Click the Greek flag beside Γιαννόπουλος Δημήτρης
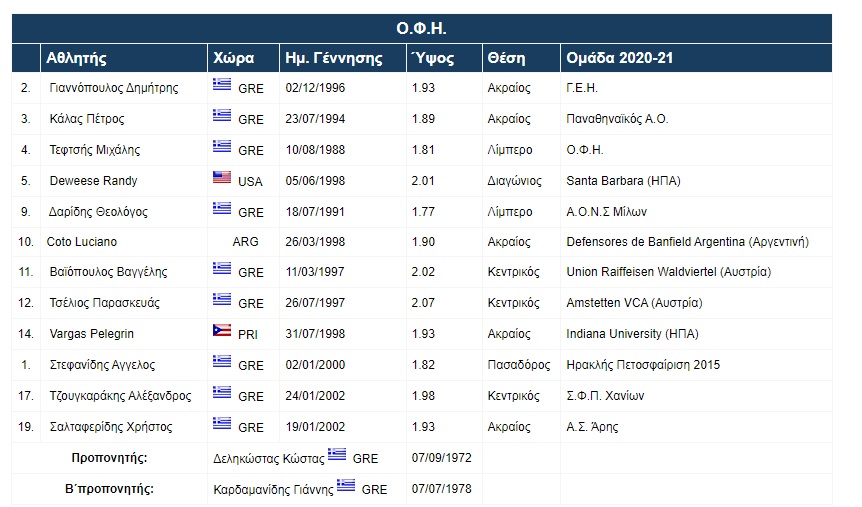The width and height of the screenshot is (862, 507). pos(222,85)
